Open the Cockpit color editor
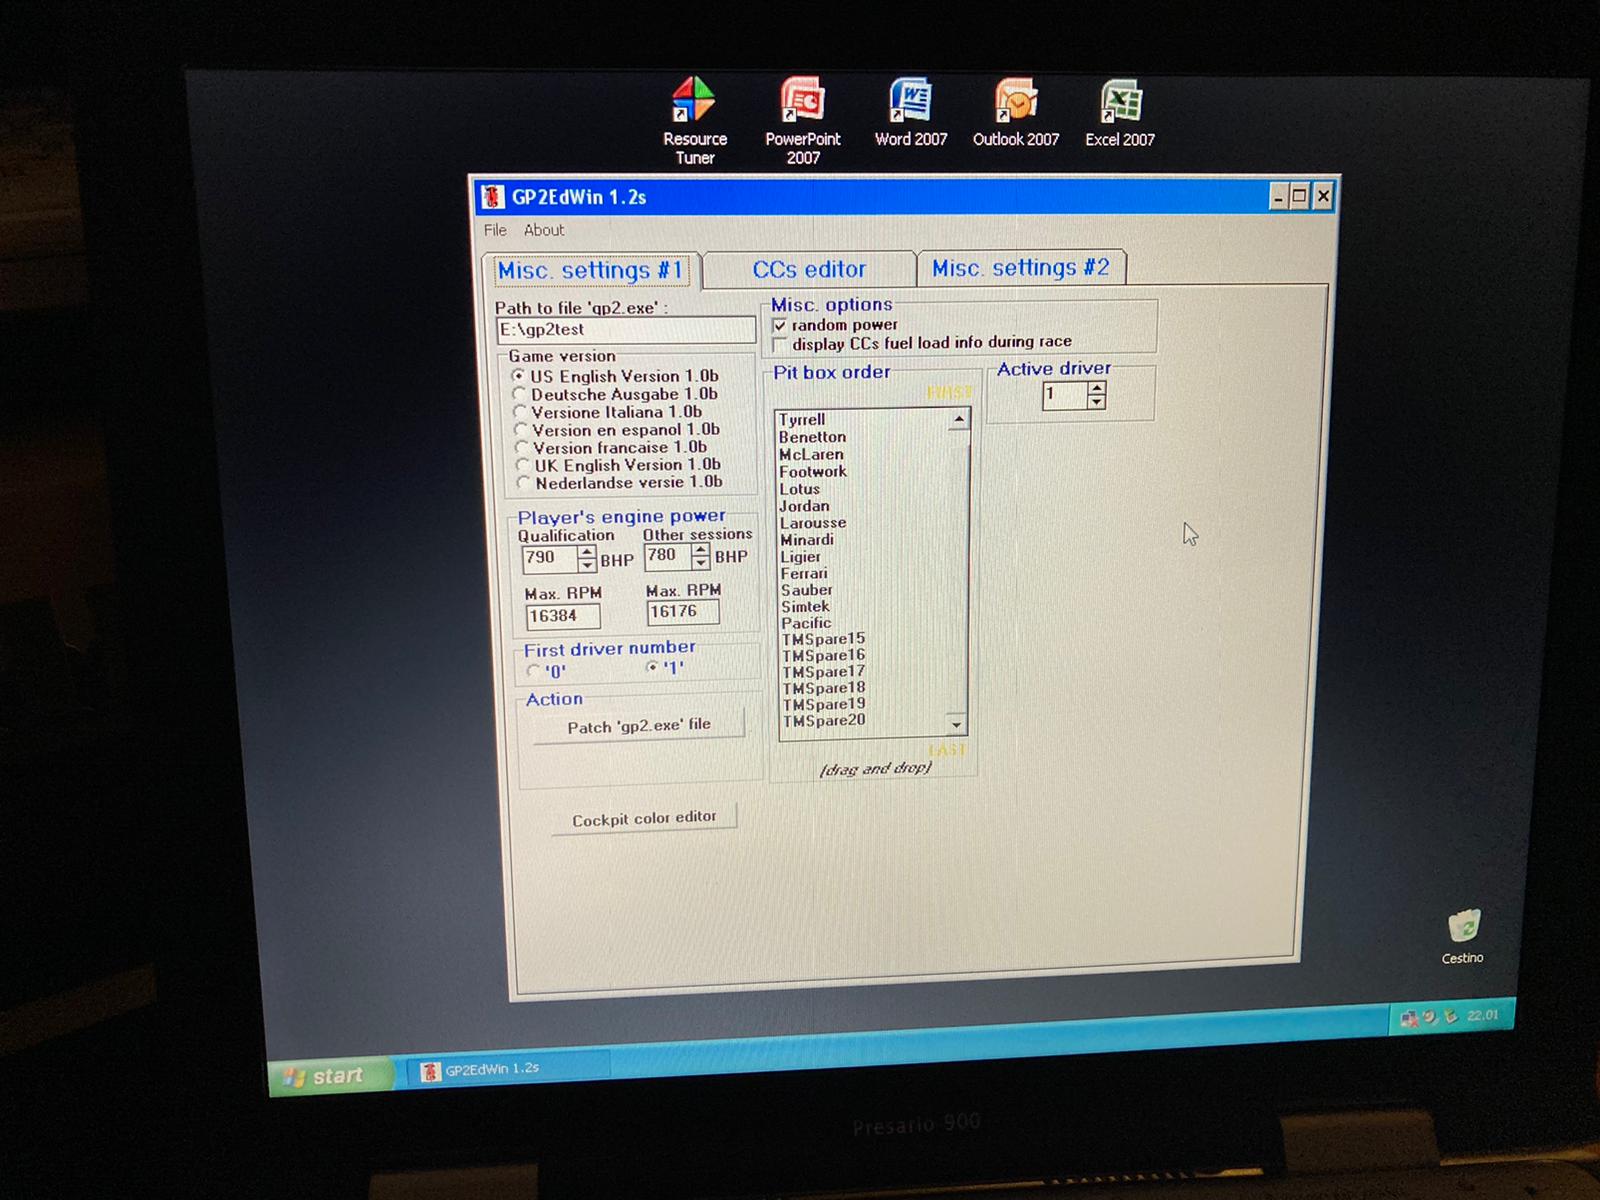This screenshot has height=1200, width=1600. [644, 819]
